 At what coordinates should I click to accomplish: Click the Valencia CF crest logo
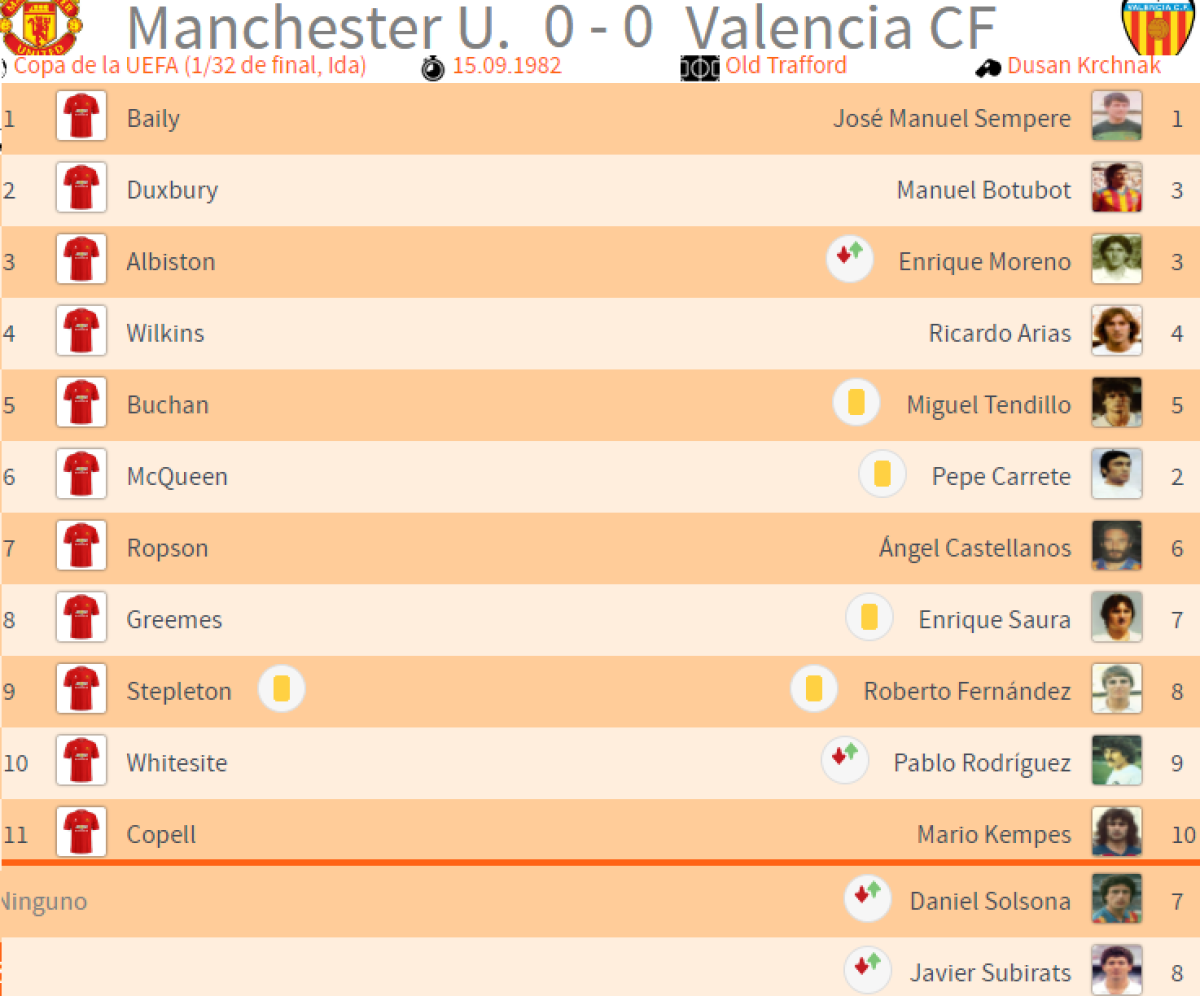click(1158, 27)
